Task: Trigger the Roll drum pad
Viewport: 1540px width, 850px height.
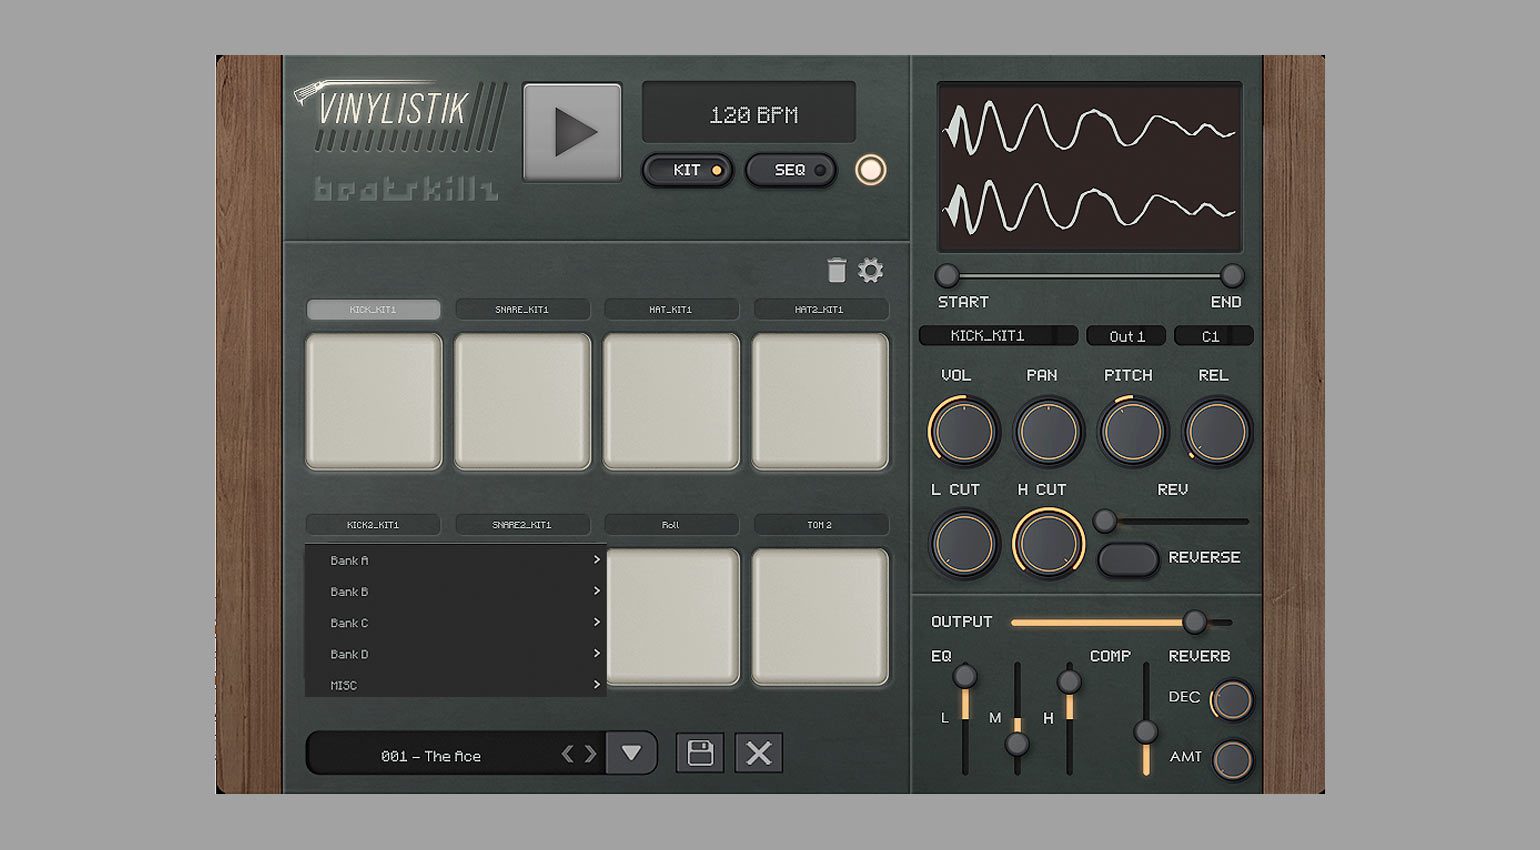Action: 673,616
